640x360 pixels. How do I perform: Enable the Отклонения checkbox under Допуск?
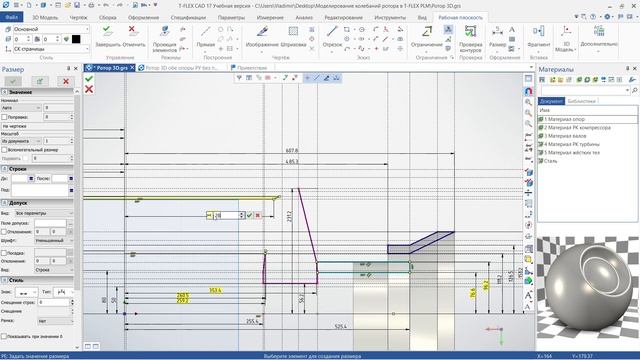(x=4, y=232)
